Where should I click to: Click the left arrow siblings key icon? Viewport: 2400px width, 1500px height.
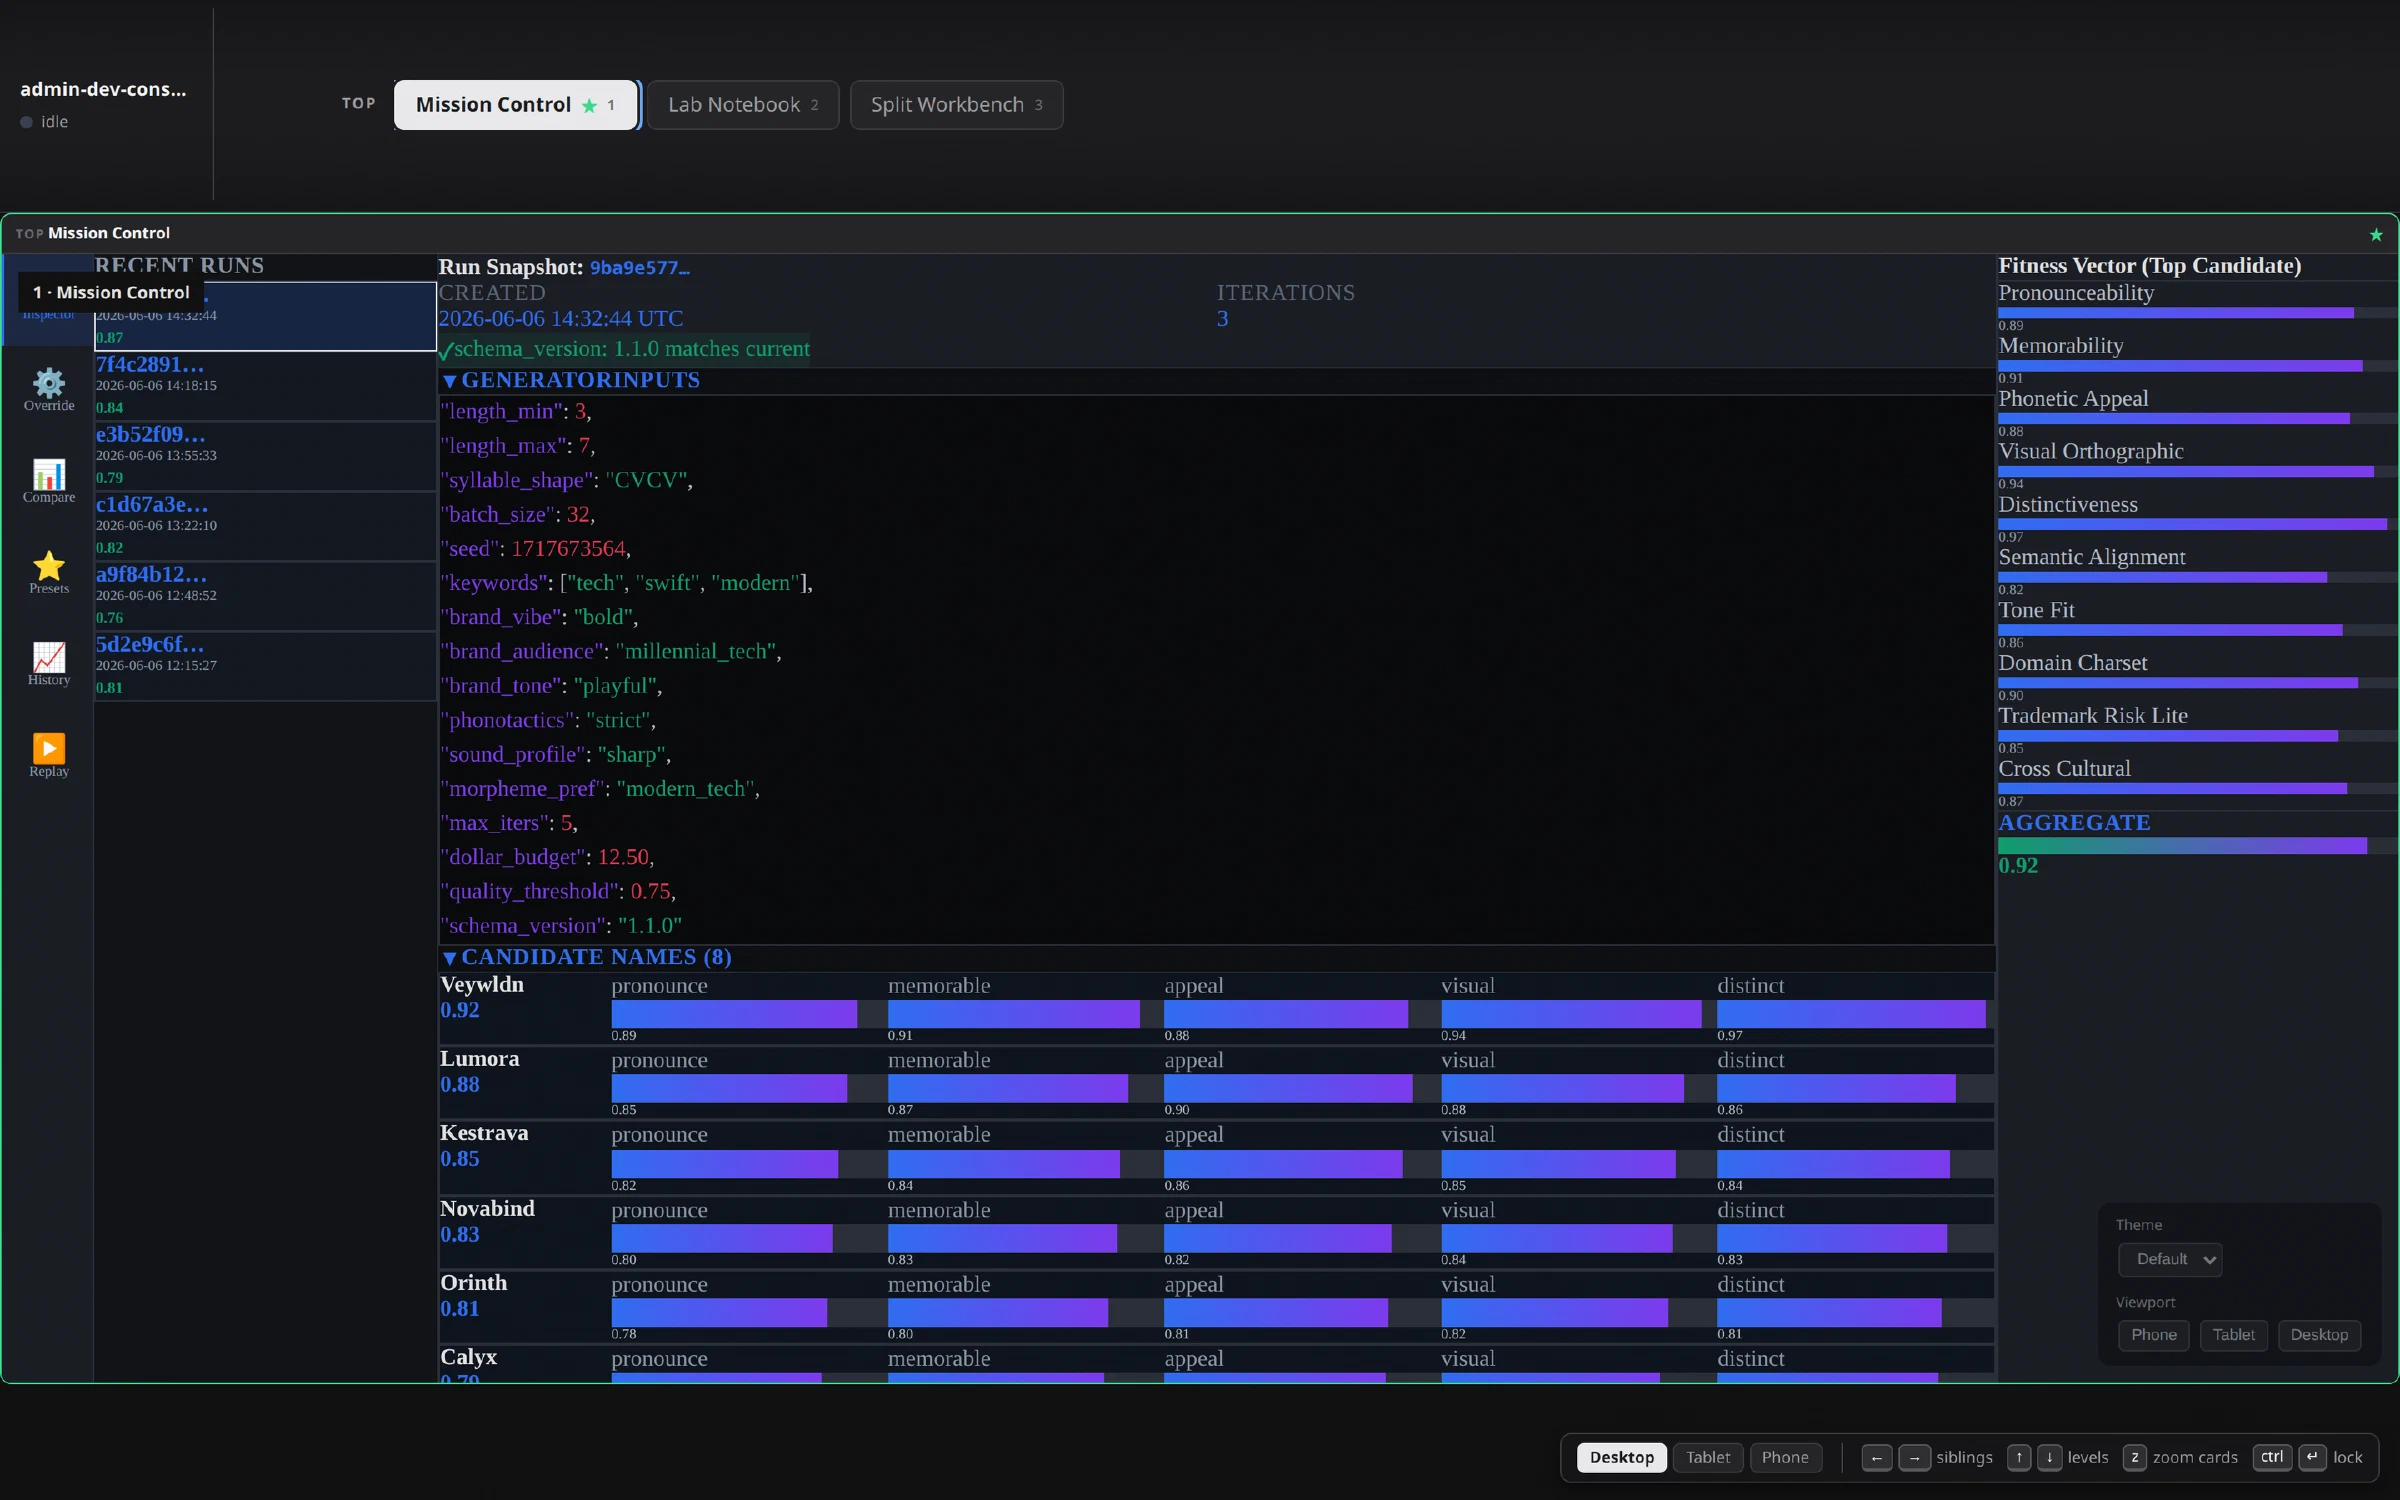[x=1876, y=1458]
